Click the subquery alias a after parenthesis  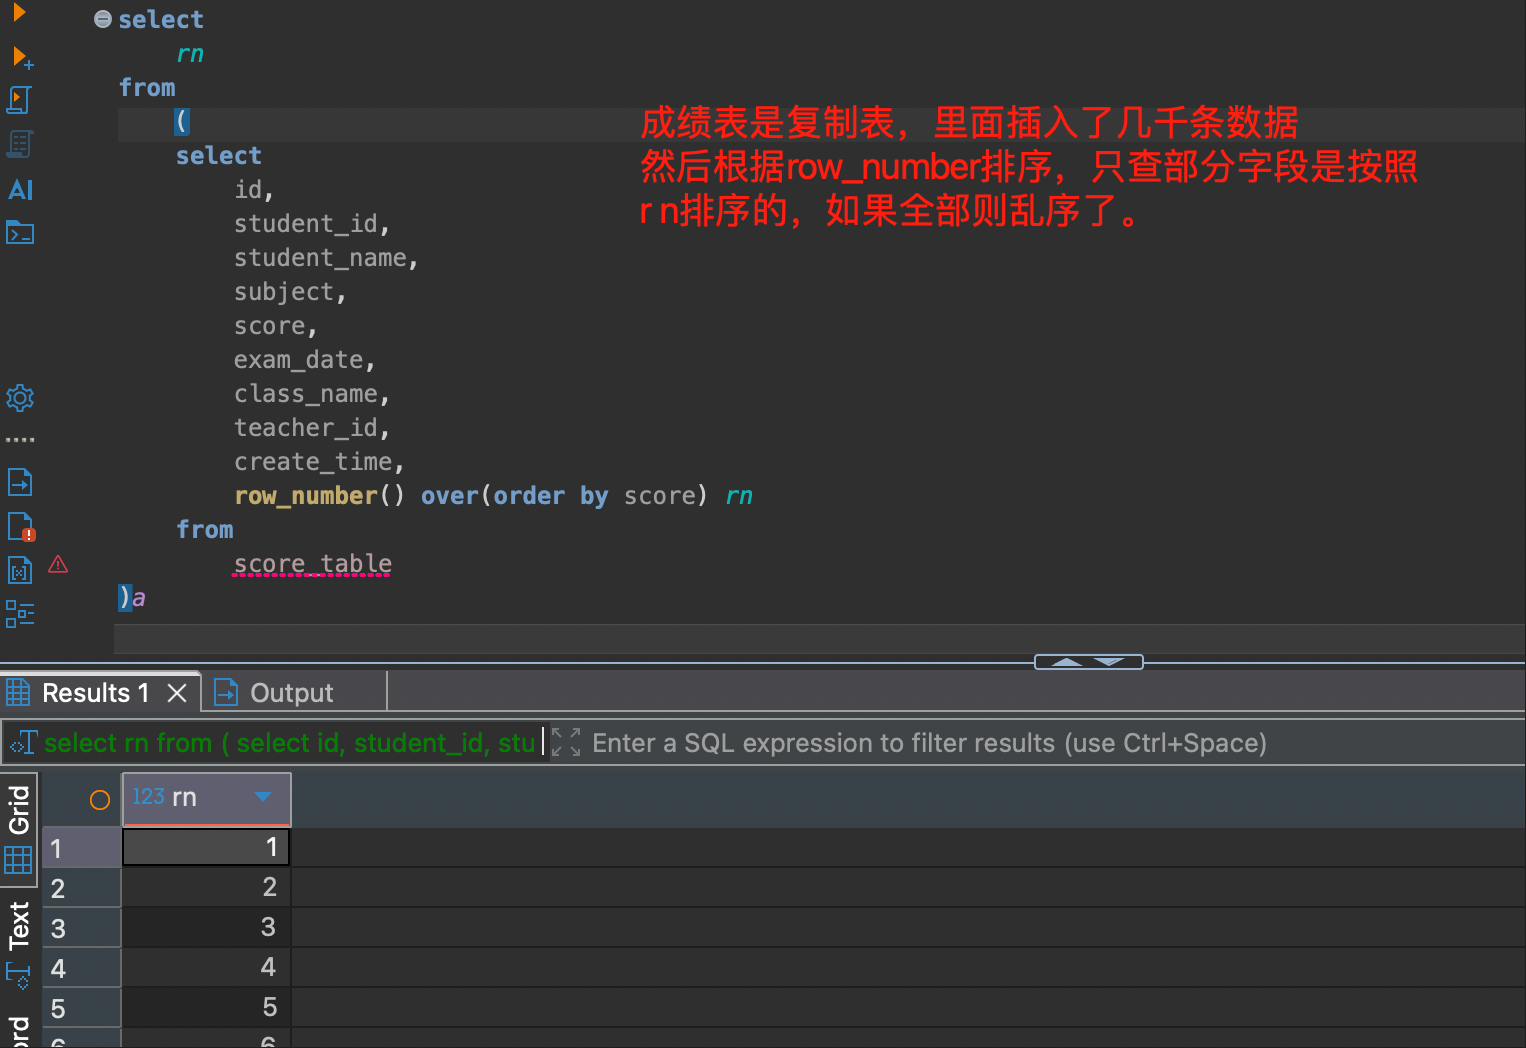coord(139,598)
